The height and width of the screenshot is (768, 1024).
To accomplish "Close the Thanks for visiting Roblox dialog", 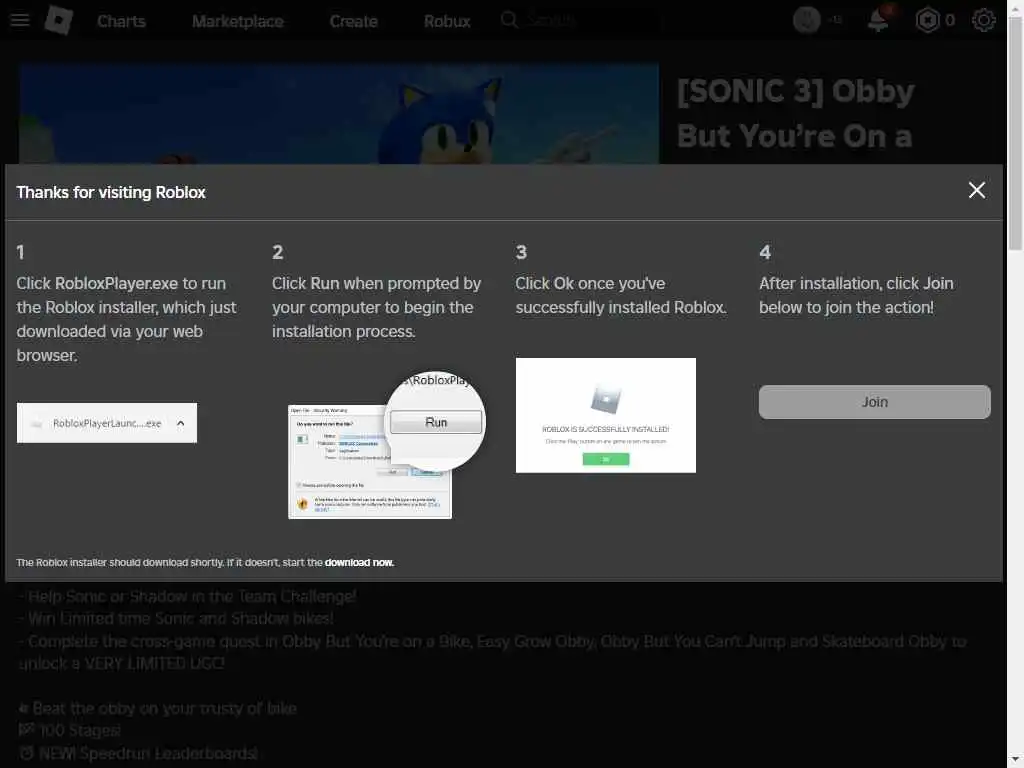I will (976, 190).
